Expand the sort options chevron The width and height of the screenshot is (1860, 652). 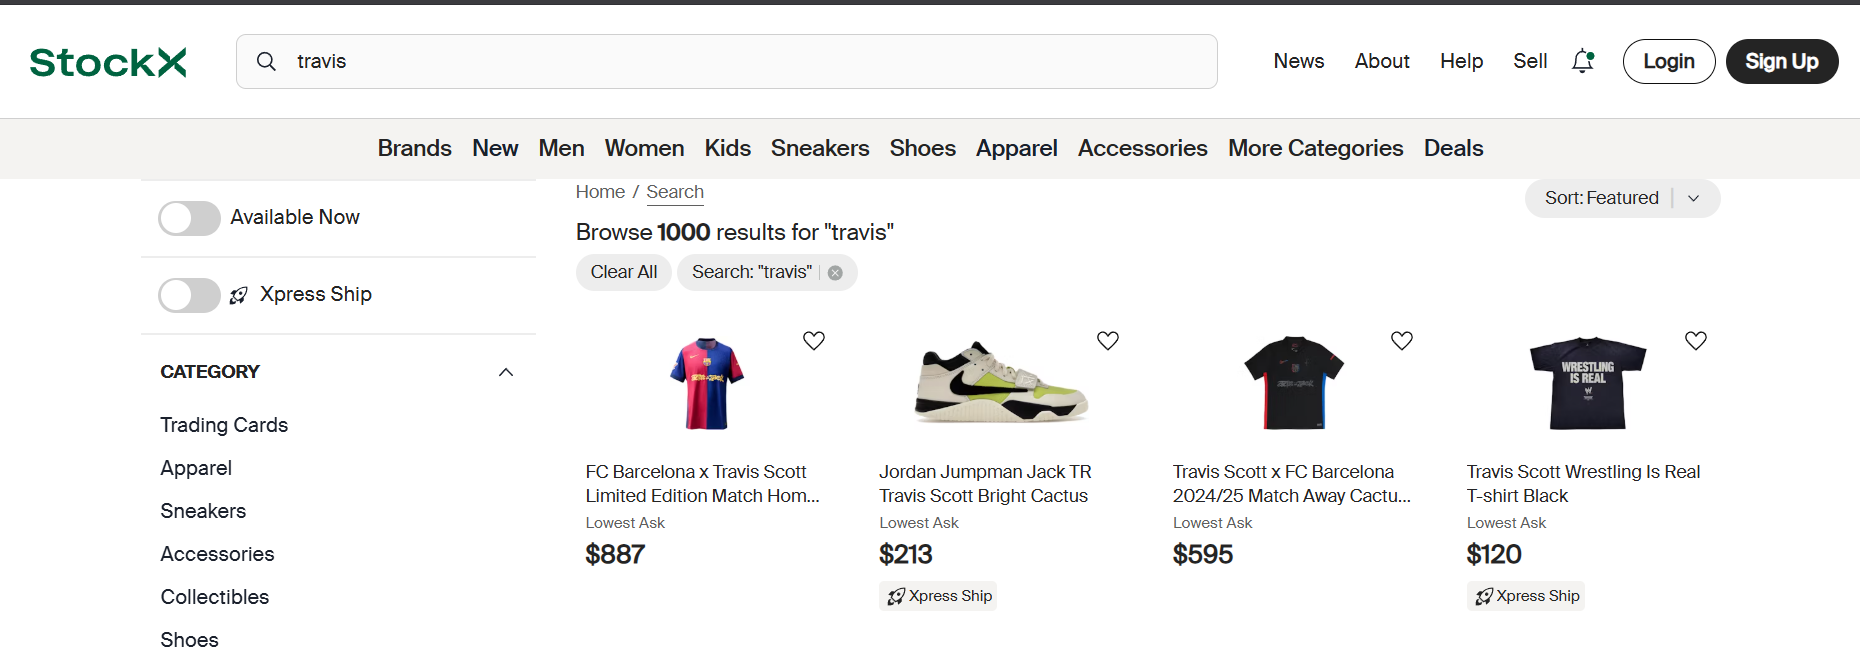coord(1694,198)
